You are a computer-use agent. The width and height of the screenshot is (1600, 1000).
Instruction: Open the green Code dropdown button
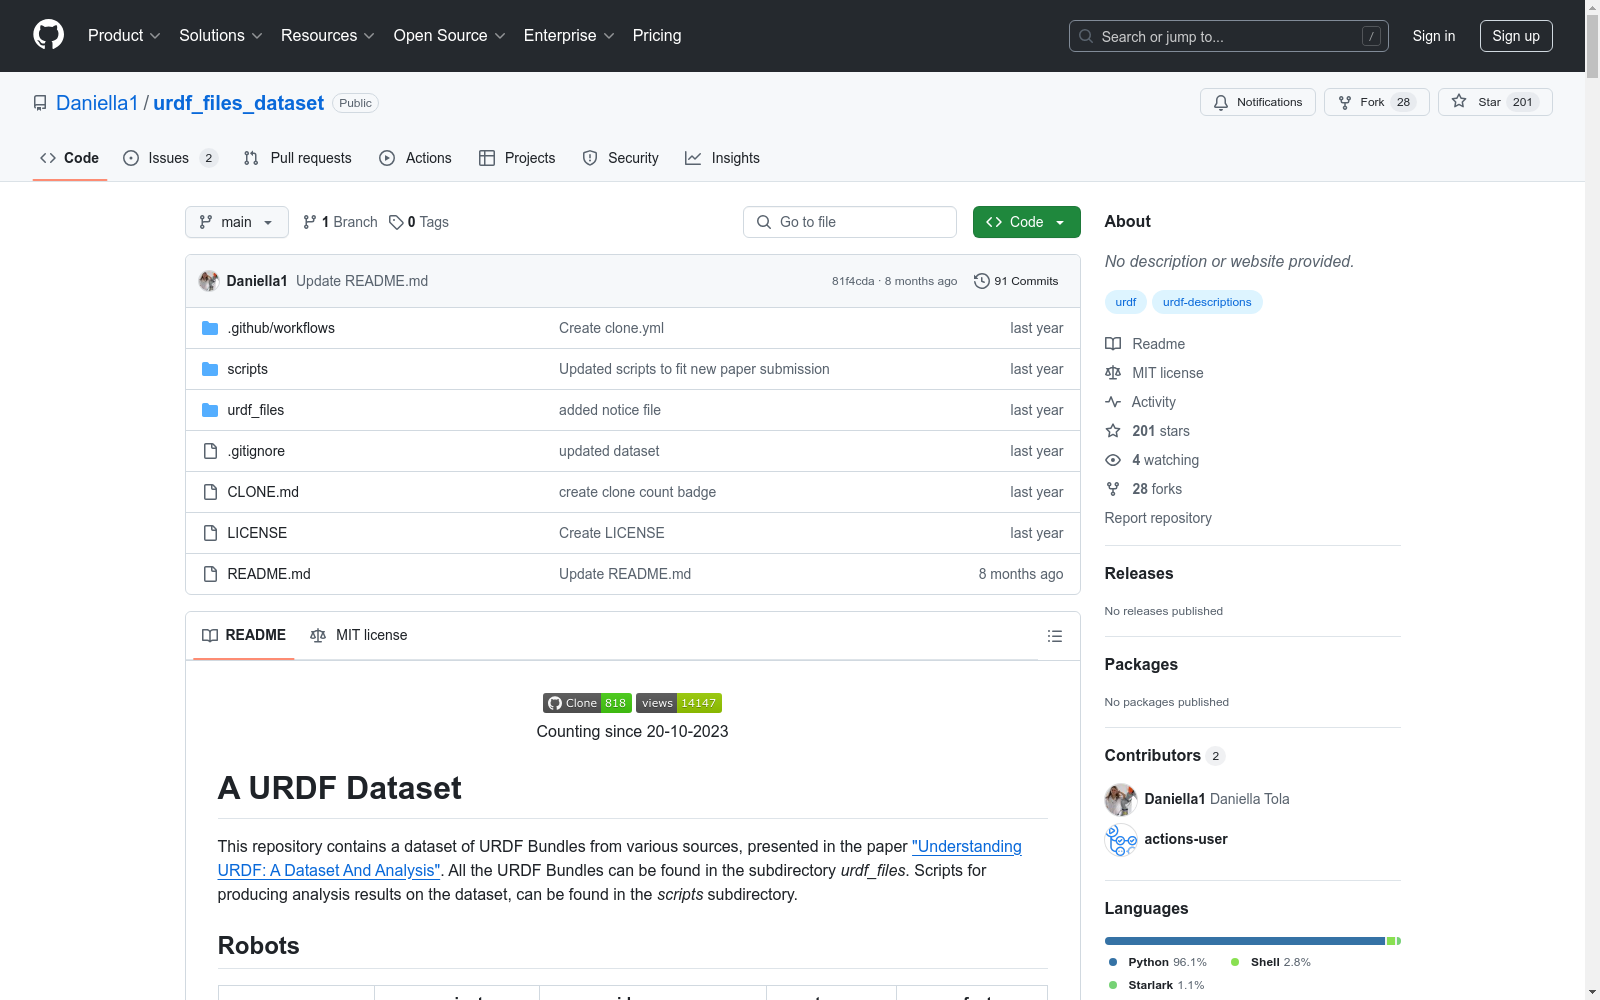coord(1026,222)
